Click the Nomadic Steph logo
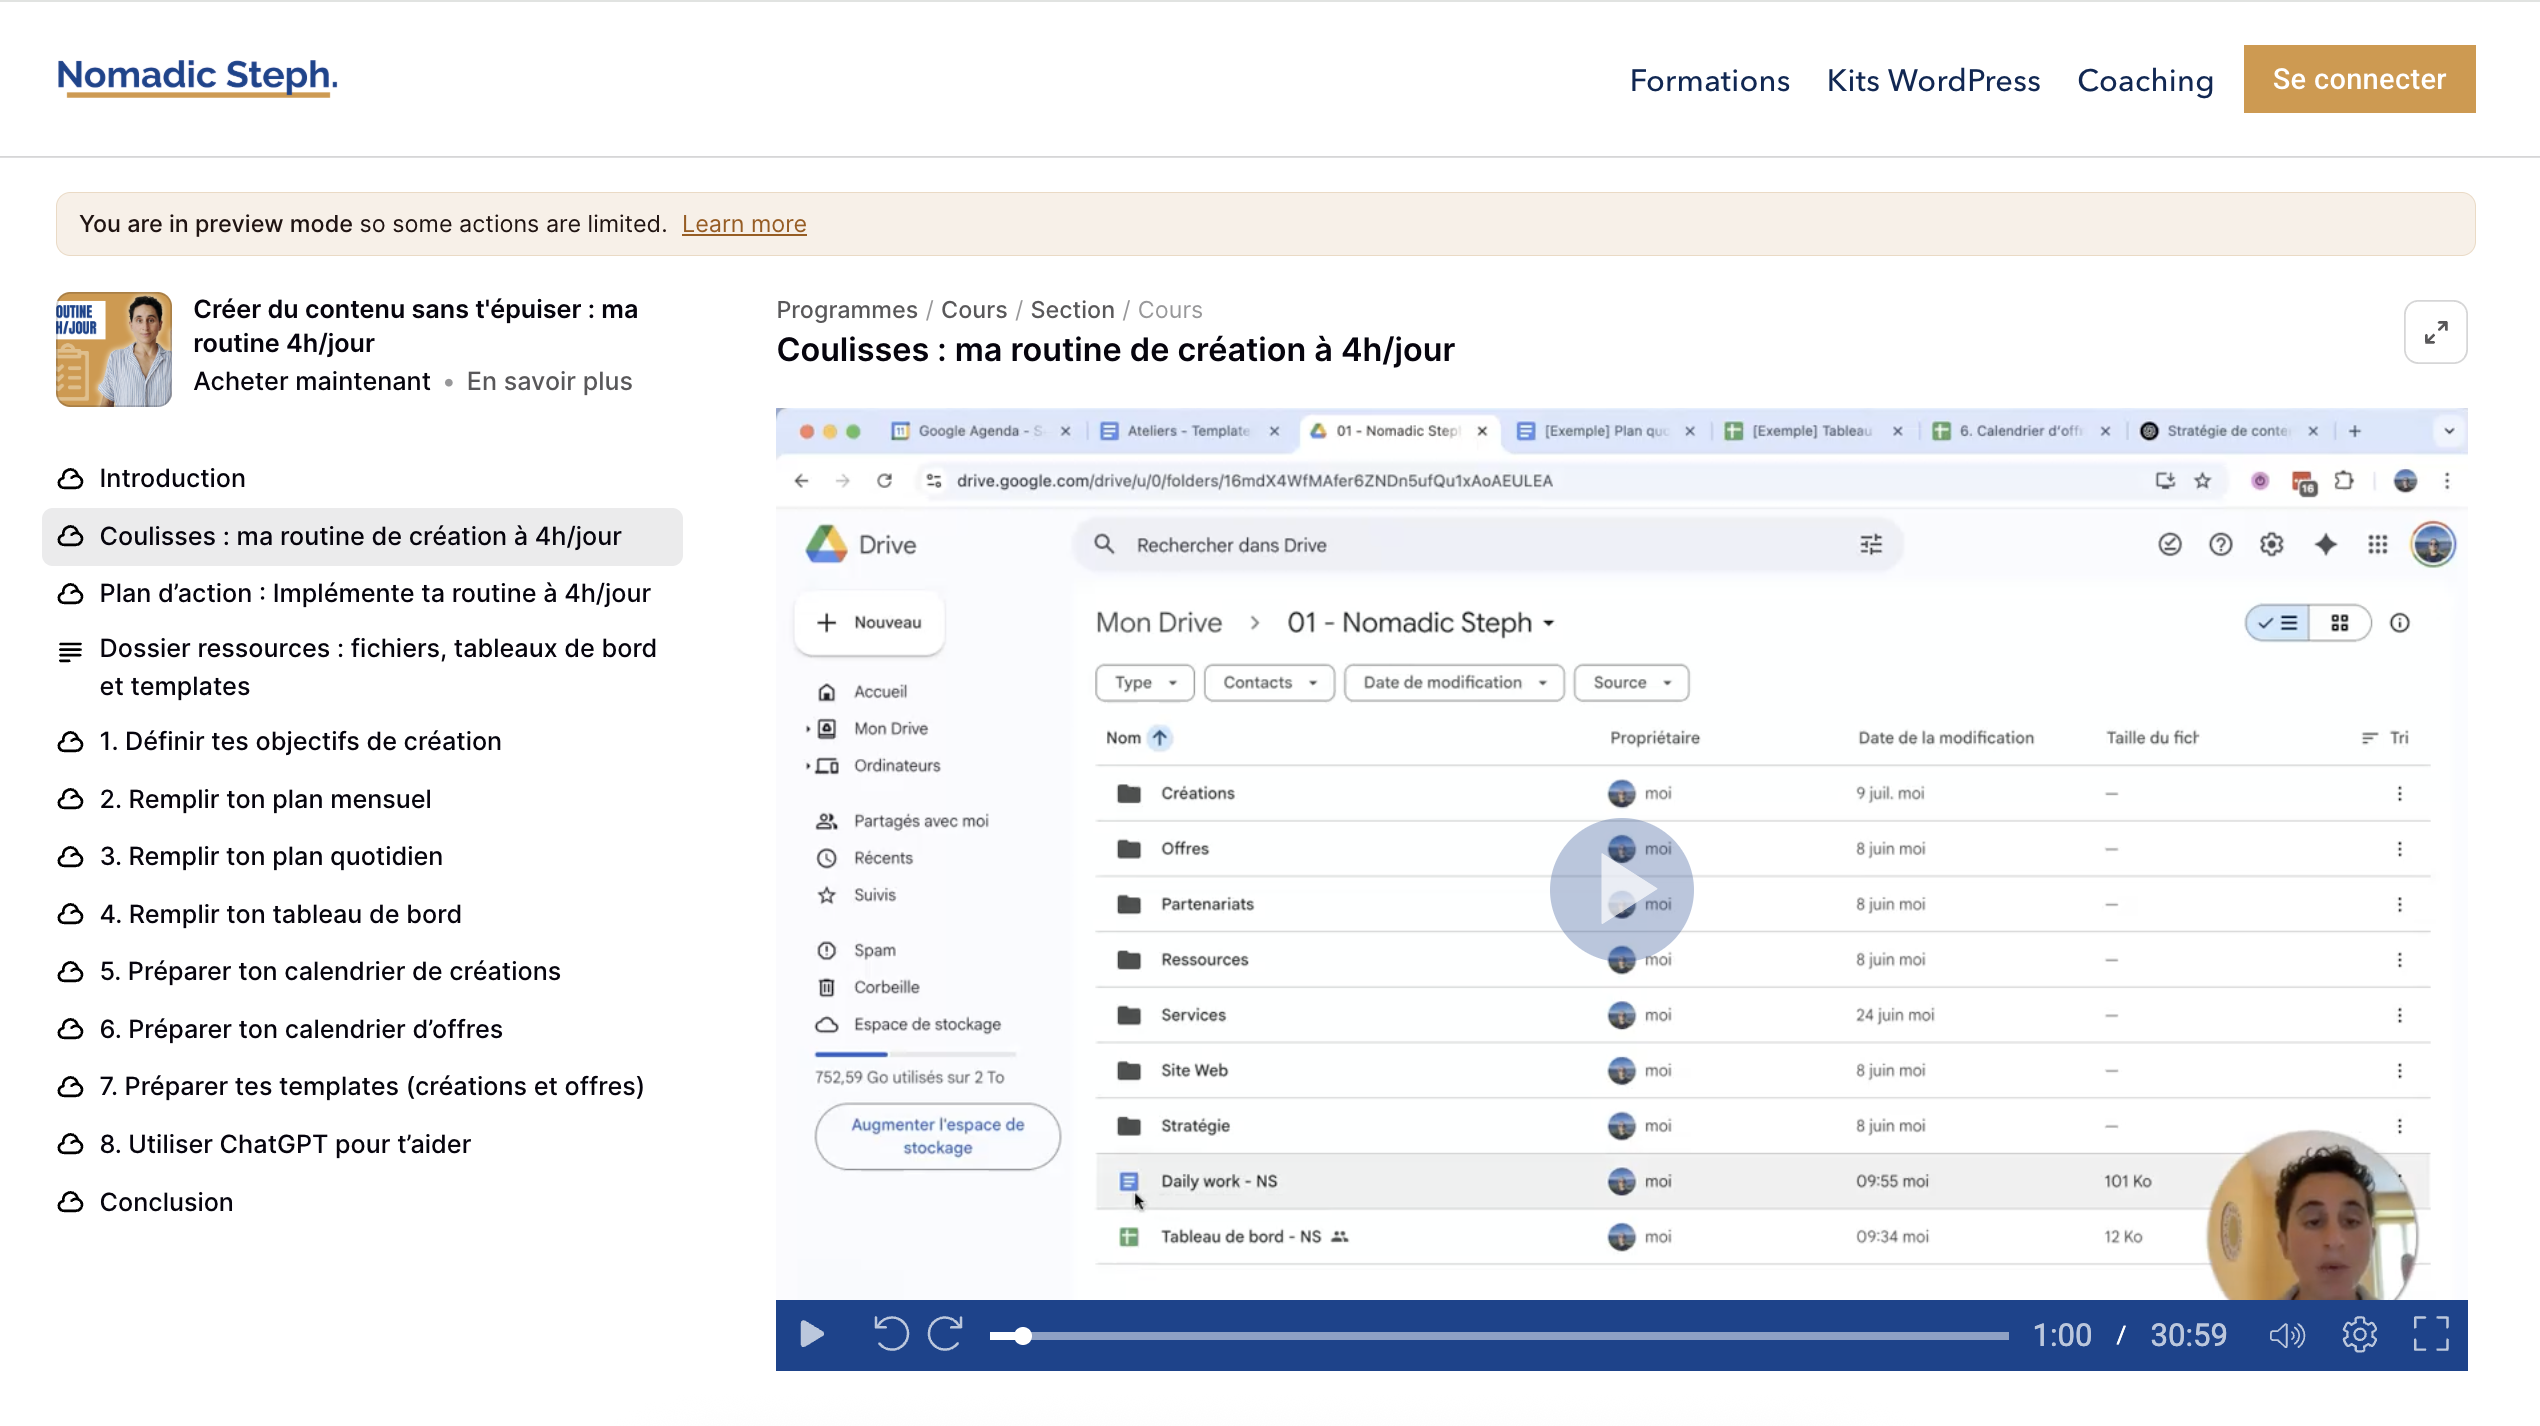This screenshot has width=2540, height=1426. pyautogui.click(x=197, y=77)
